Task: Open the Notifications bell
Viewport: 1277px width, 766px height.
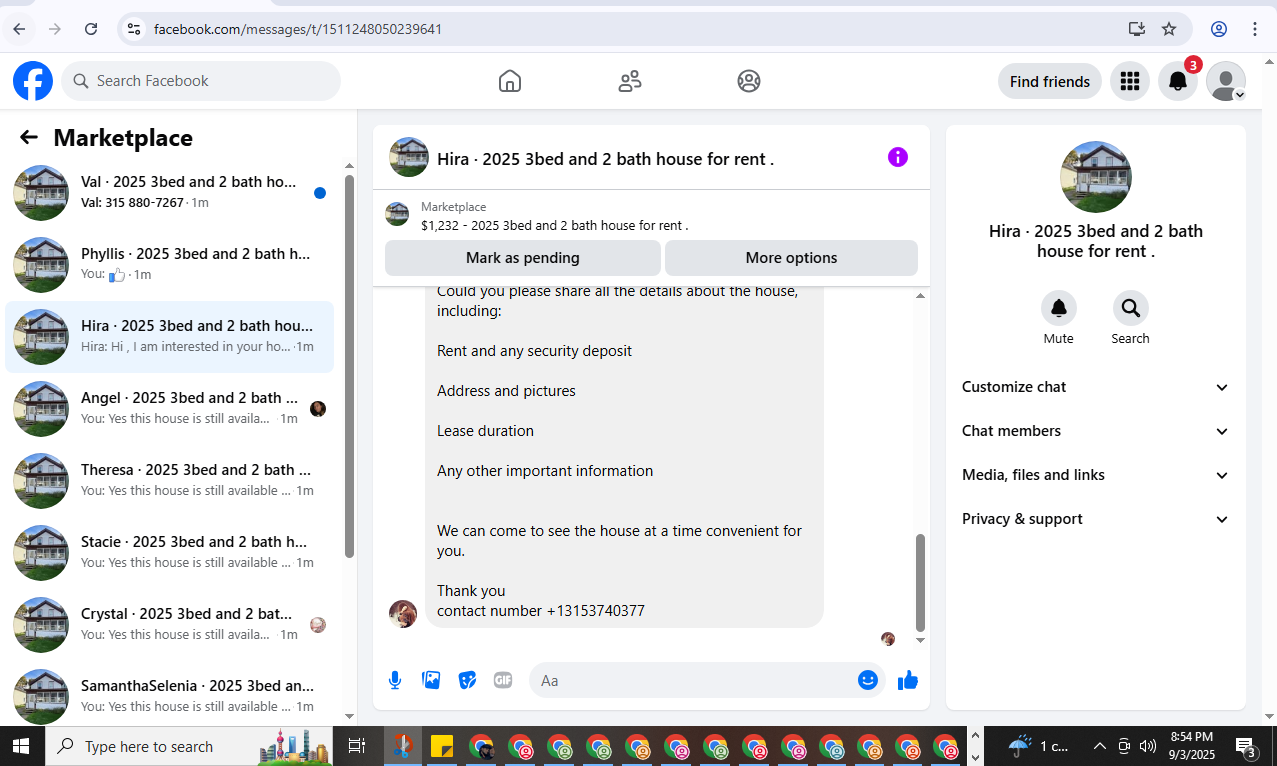Action: coord(1178,81)
